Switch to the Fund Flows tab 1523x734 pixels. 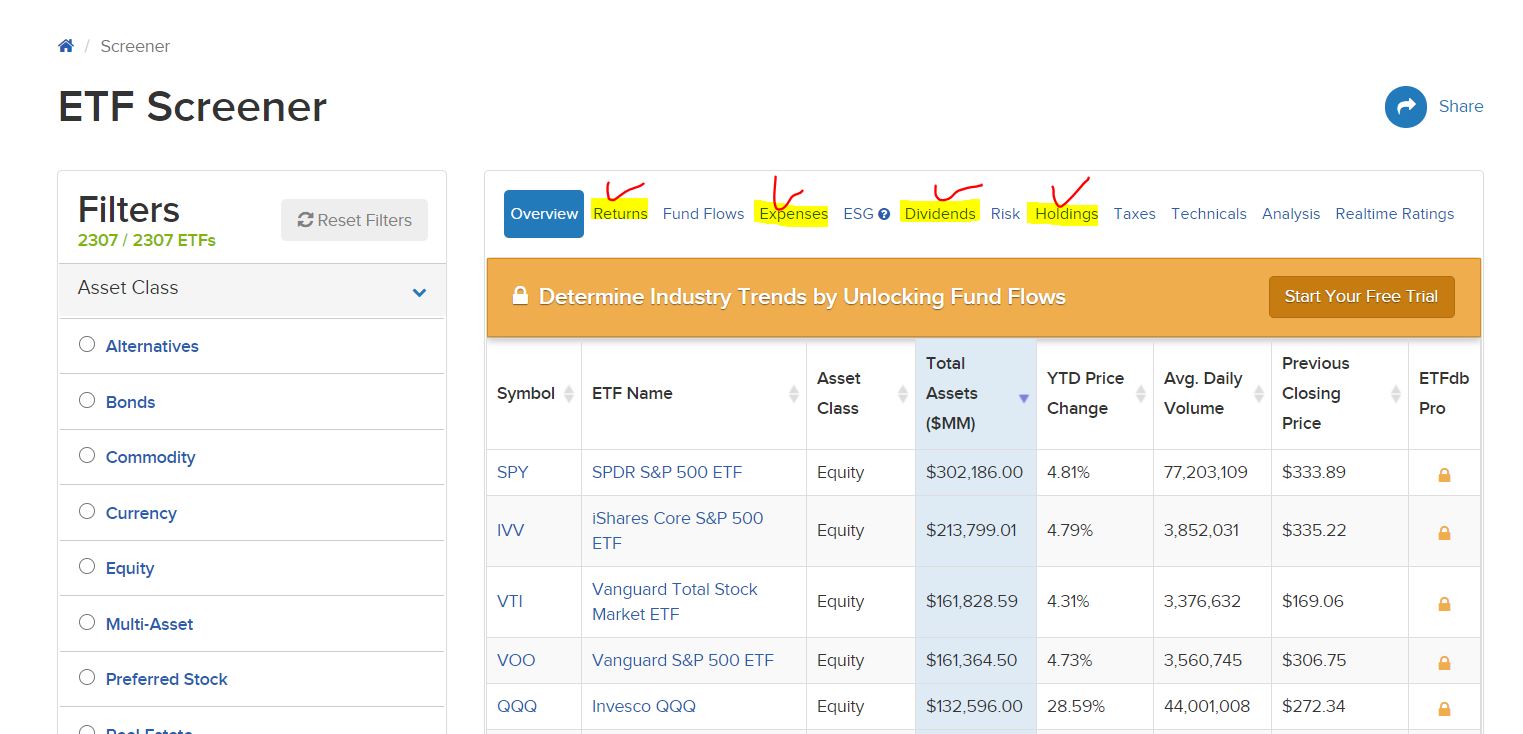tap(703, 214)
